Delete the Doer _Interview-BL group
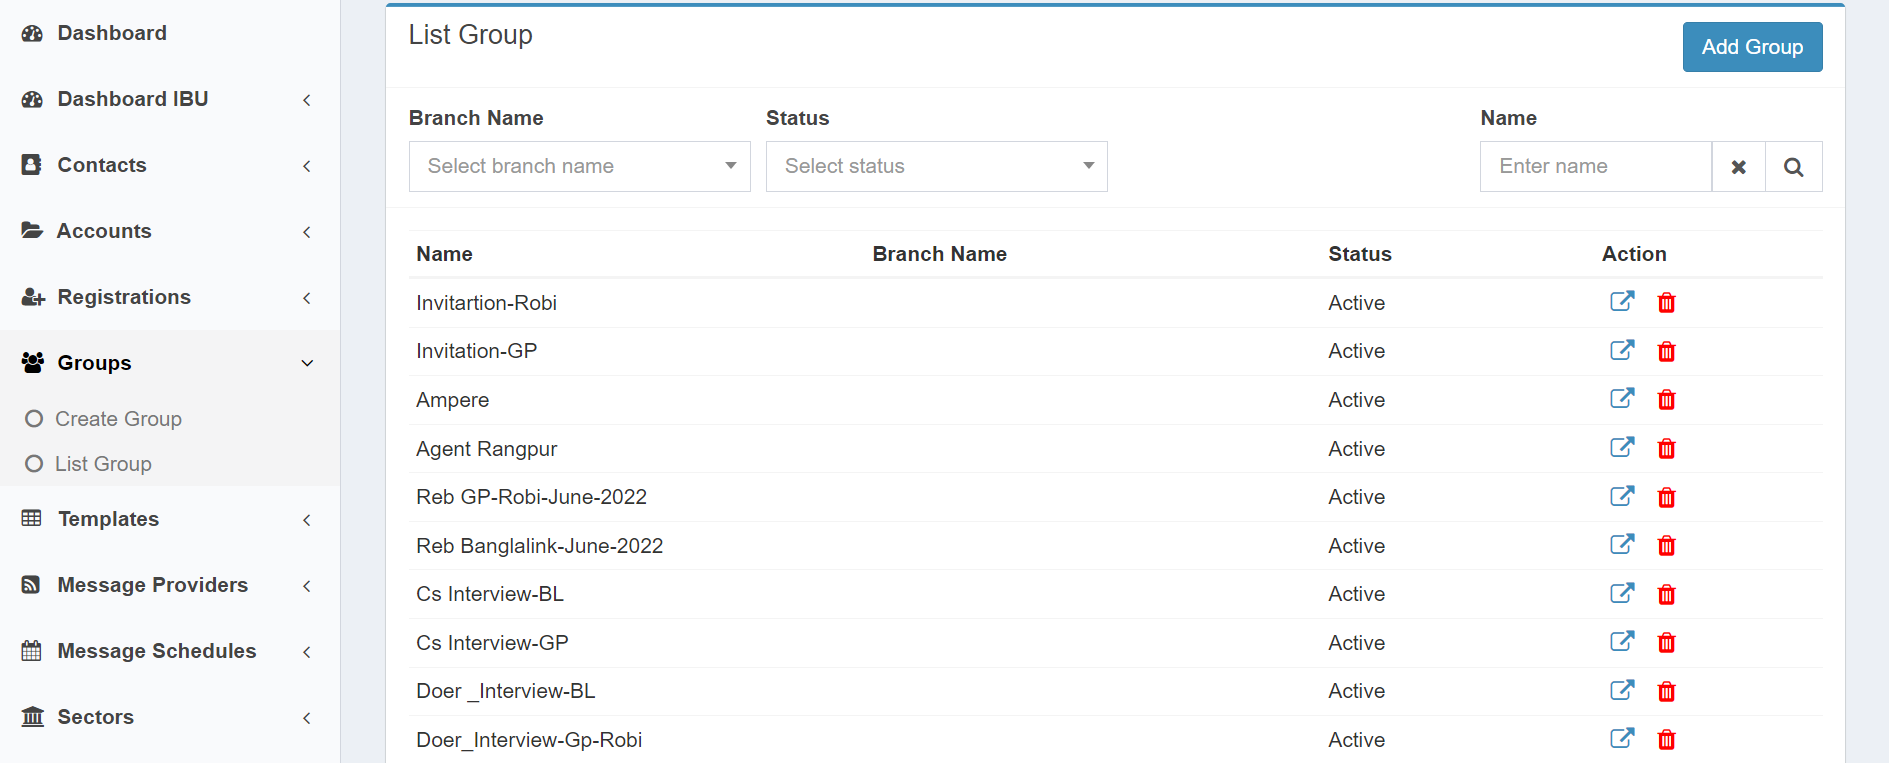 tap(1666, 692)
